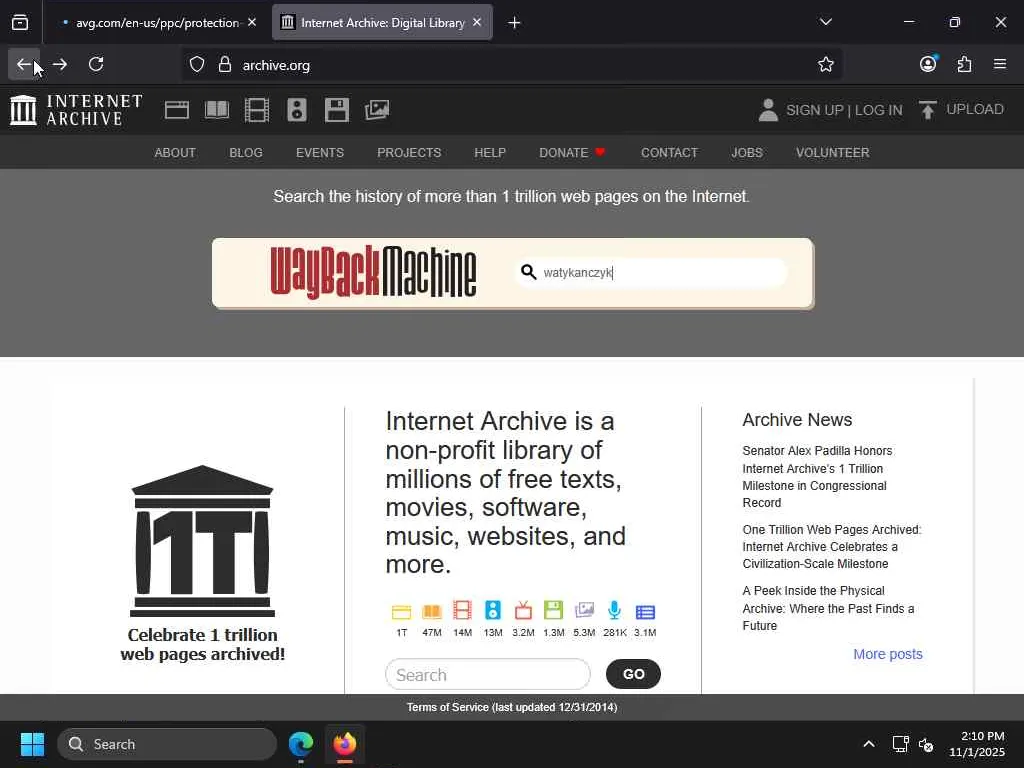Image resolution: width=1024 pixels, height=768 pixels.
Task: Click the LOG IN link
Action: coord(878,110)
